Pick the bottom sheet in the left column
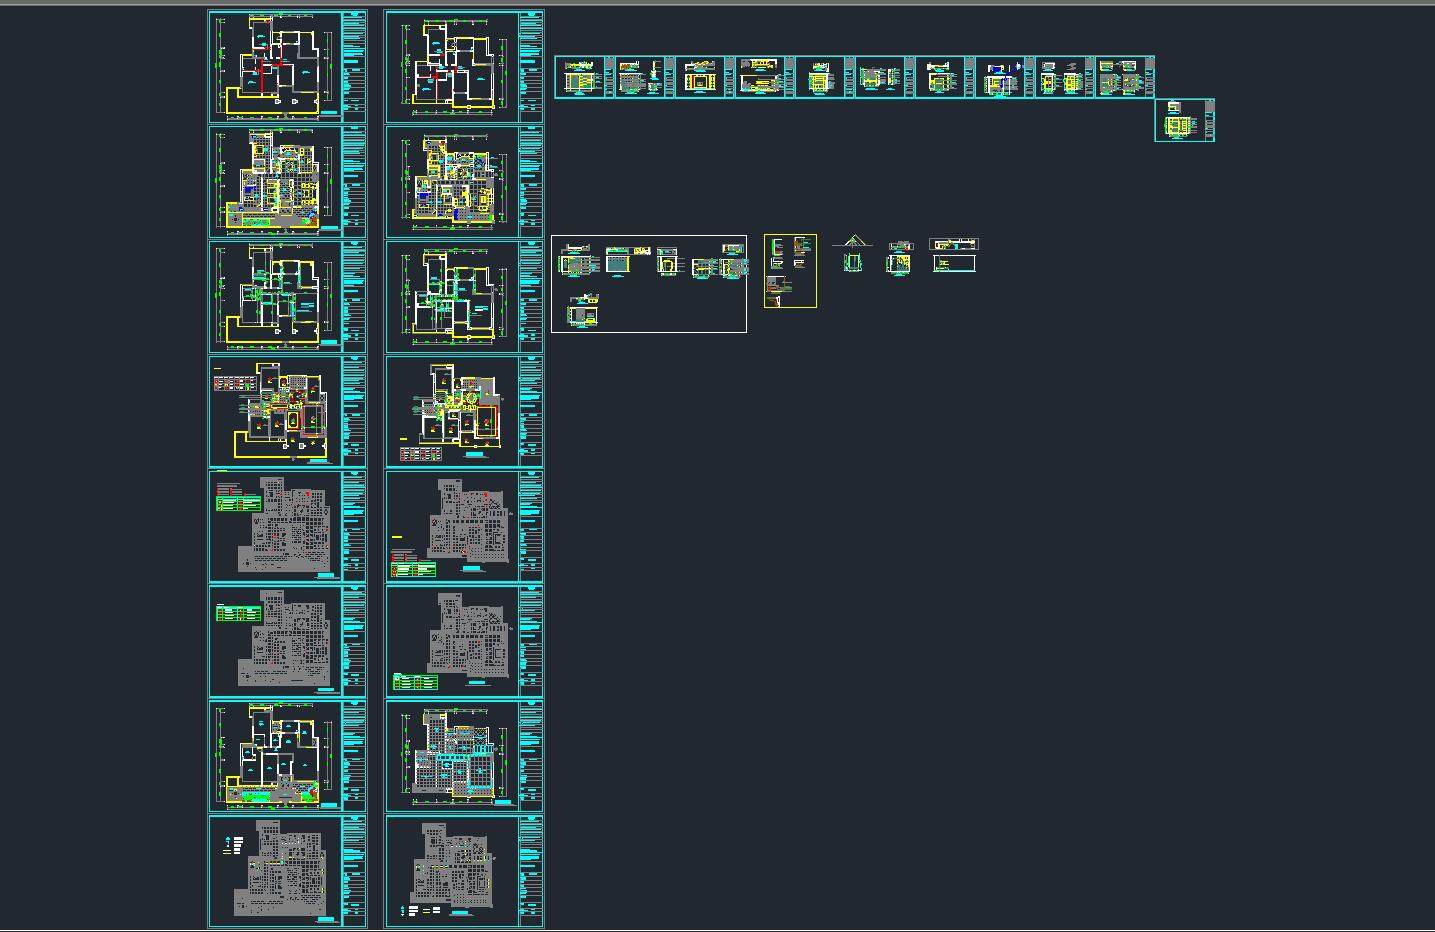The height and width of the screenshot is (932, 1435). (x=287, y=871)
